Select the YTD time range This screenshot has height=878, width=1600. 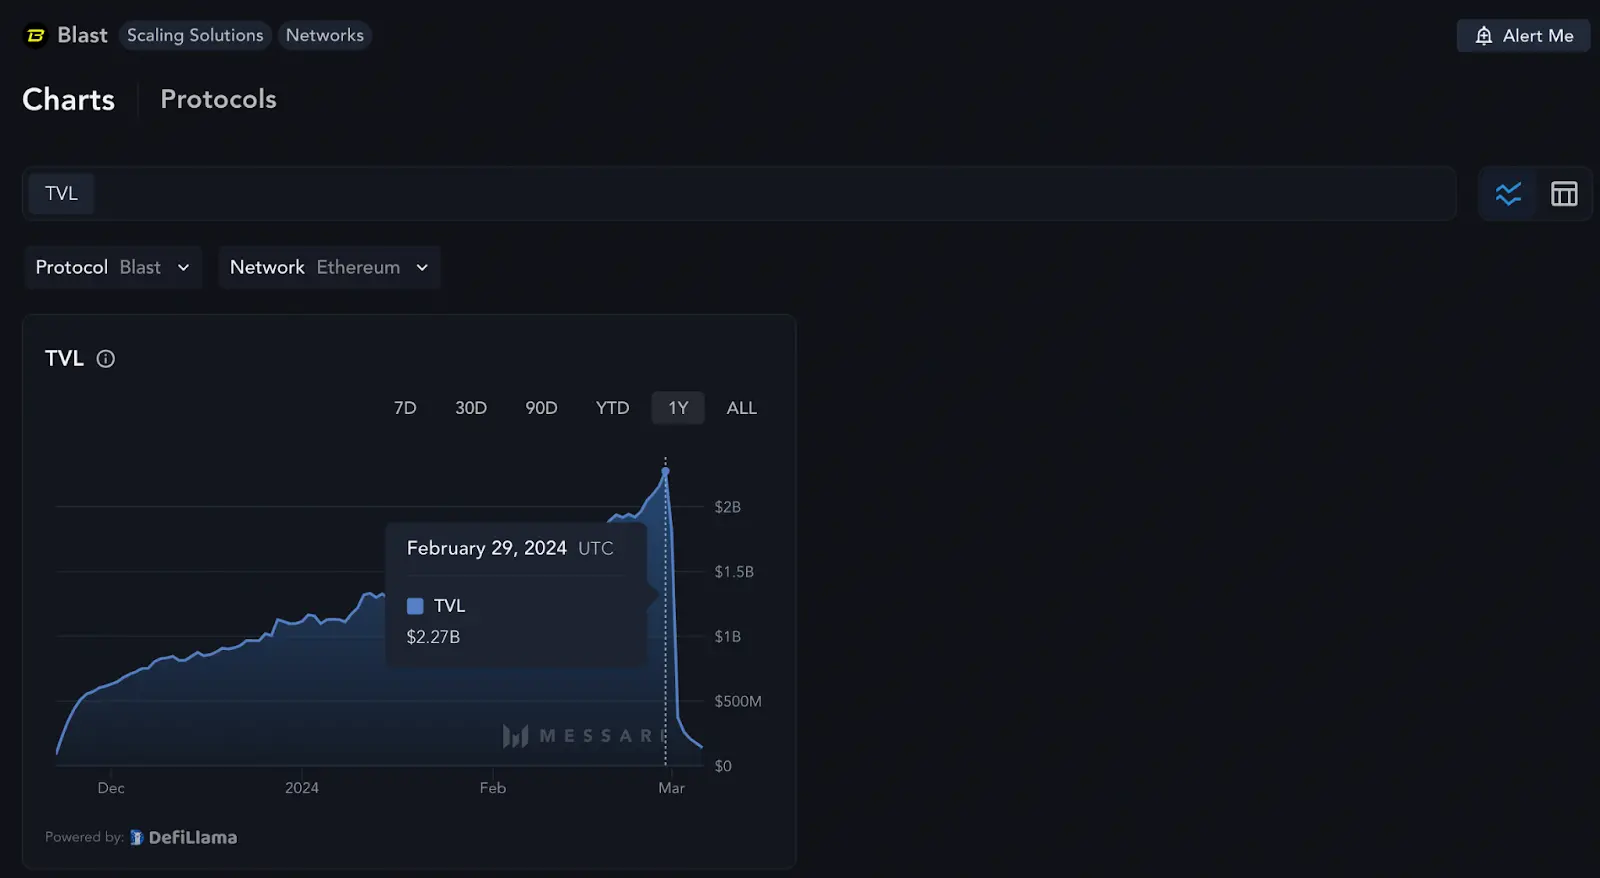click(x=612, y=408)
